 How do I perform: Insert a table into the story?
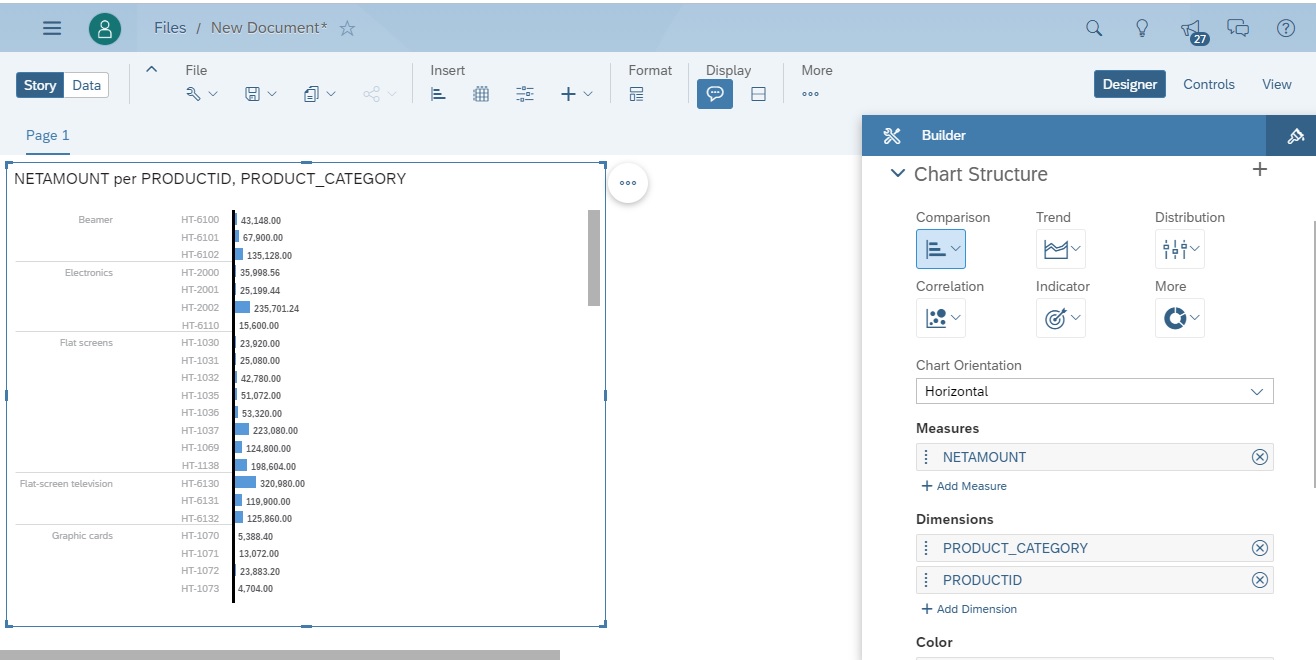[x=481, y=93]
